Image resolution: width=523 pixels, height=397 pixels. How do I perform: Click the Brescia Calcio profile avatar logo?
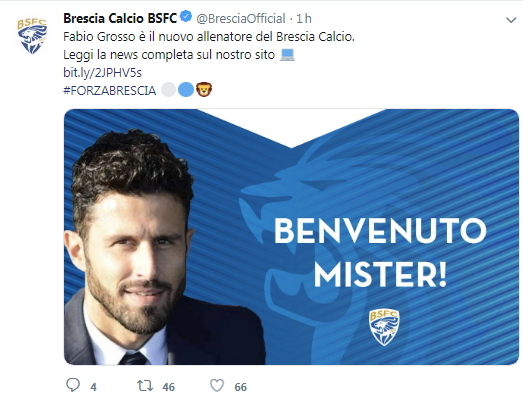tap(32, 36)
